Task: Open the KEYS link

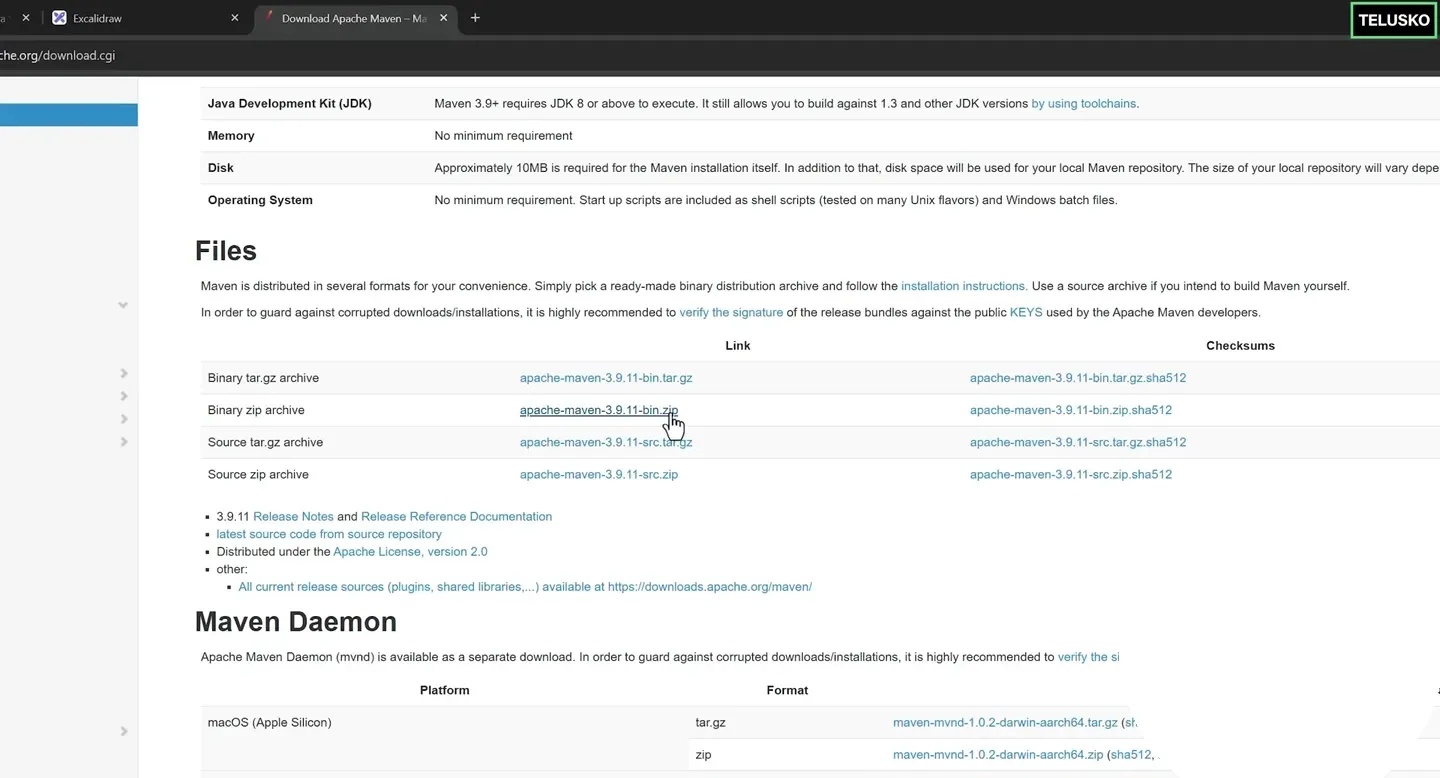Action: coord(1026,312)
